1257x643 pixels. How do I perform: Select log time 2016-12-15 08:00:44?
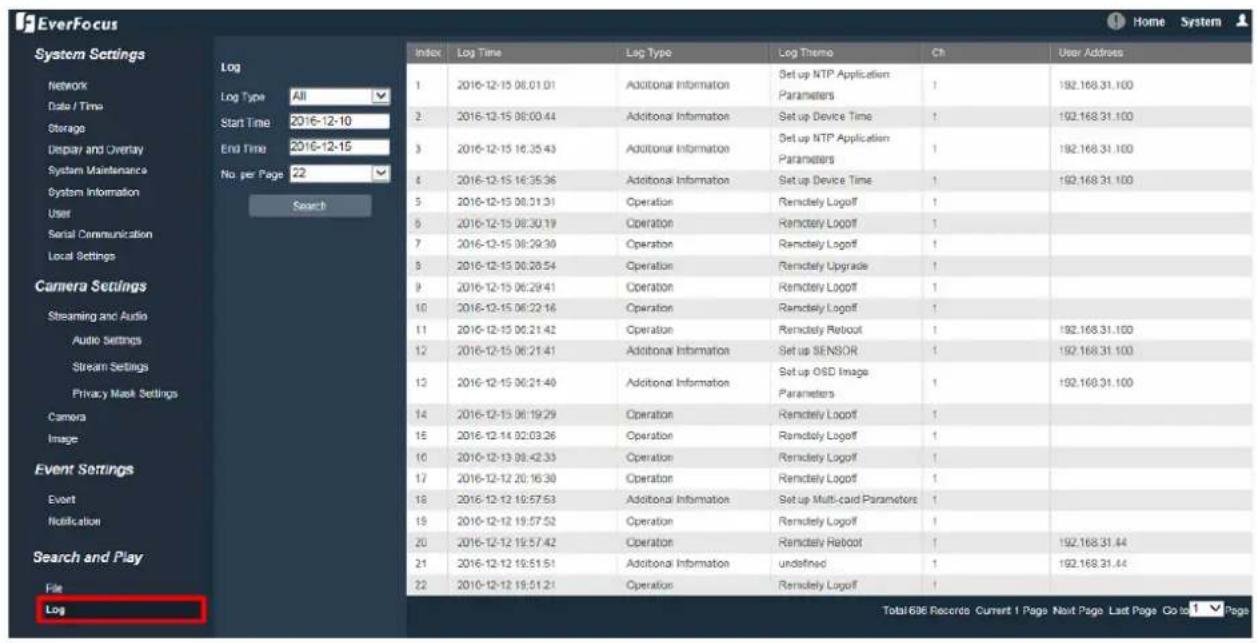(506, 116)
